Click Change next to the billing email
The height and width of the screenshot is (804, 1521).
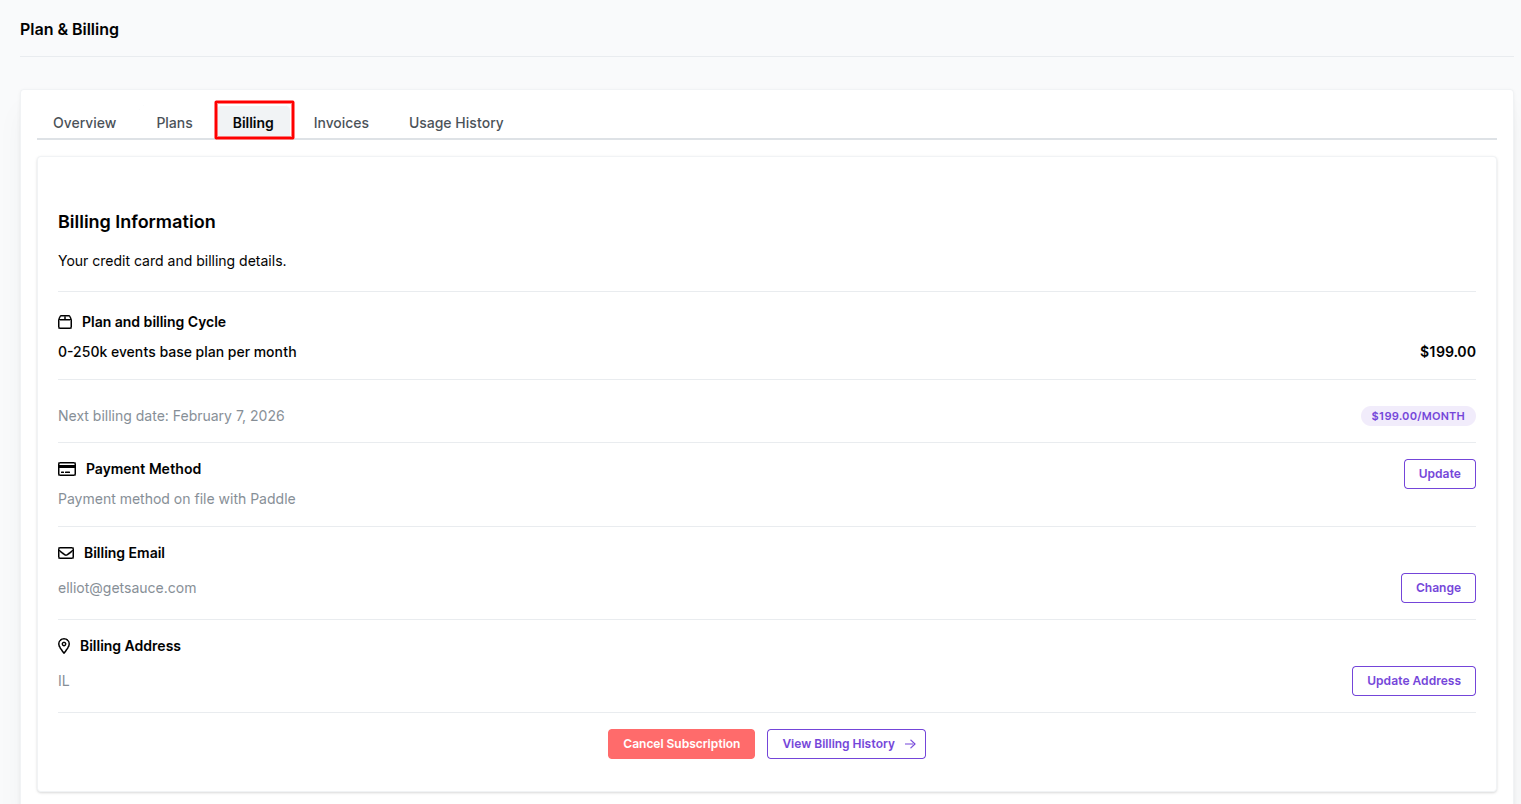tap(1438, 588)
